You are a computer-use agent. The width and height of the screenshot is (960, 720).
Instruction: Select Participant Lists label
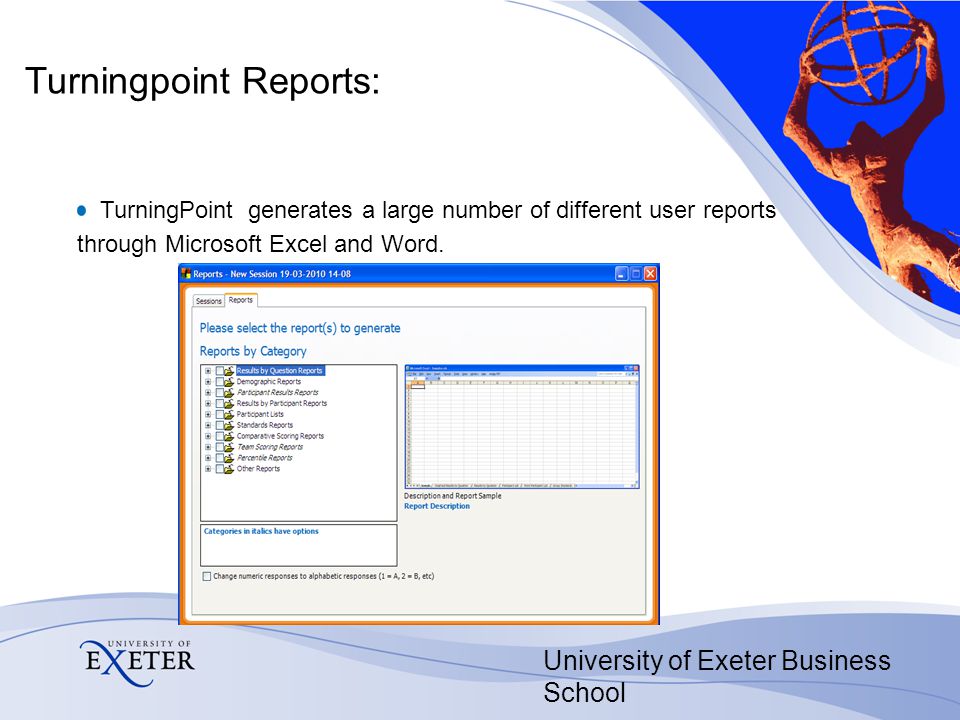click(x=260, y=414)
